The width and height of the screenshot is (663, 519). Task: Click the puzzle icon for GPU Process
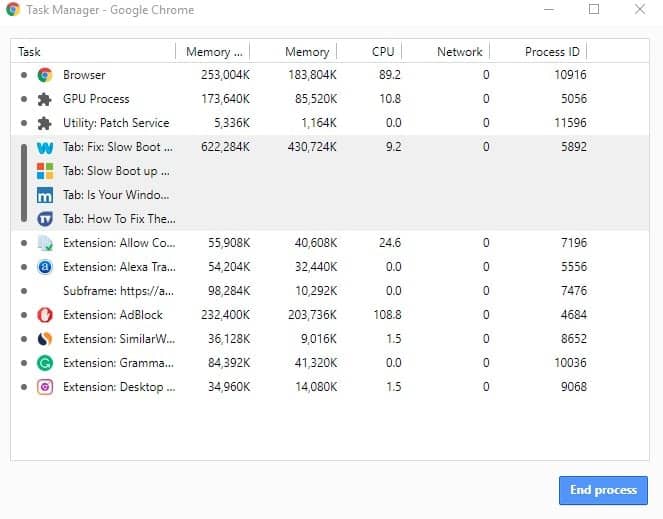[x=45, y=99]
